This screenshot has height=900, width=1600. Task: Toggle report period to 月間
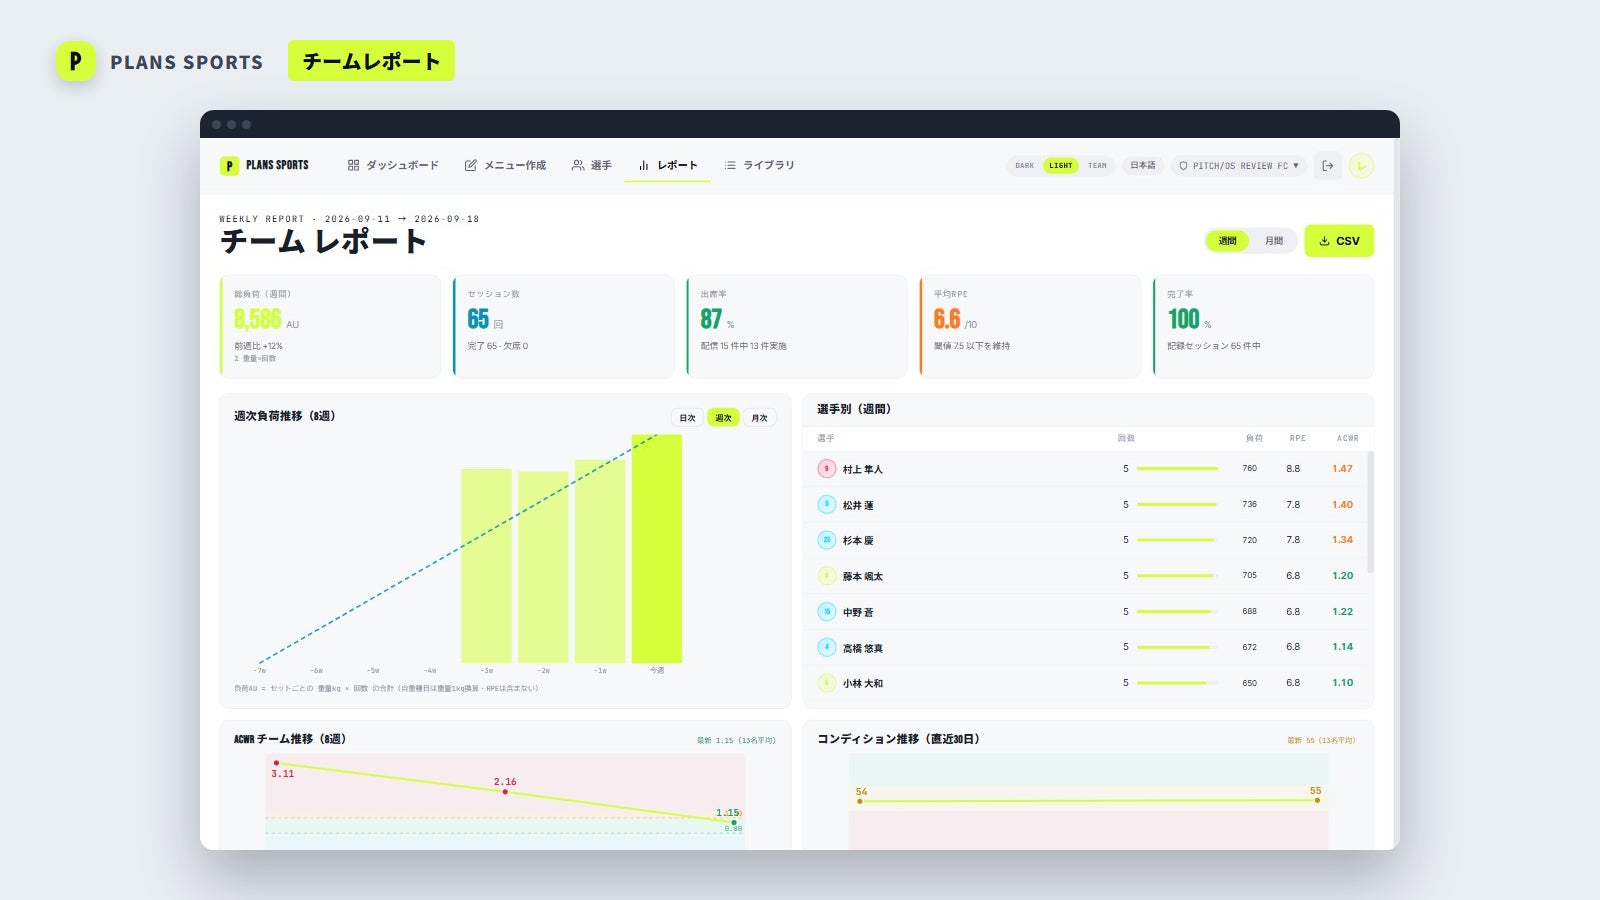tap(1273, 241)
